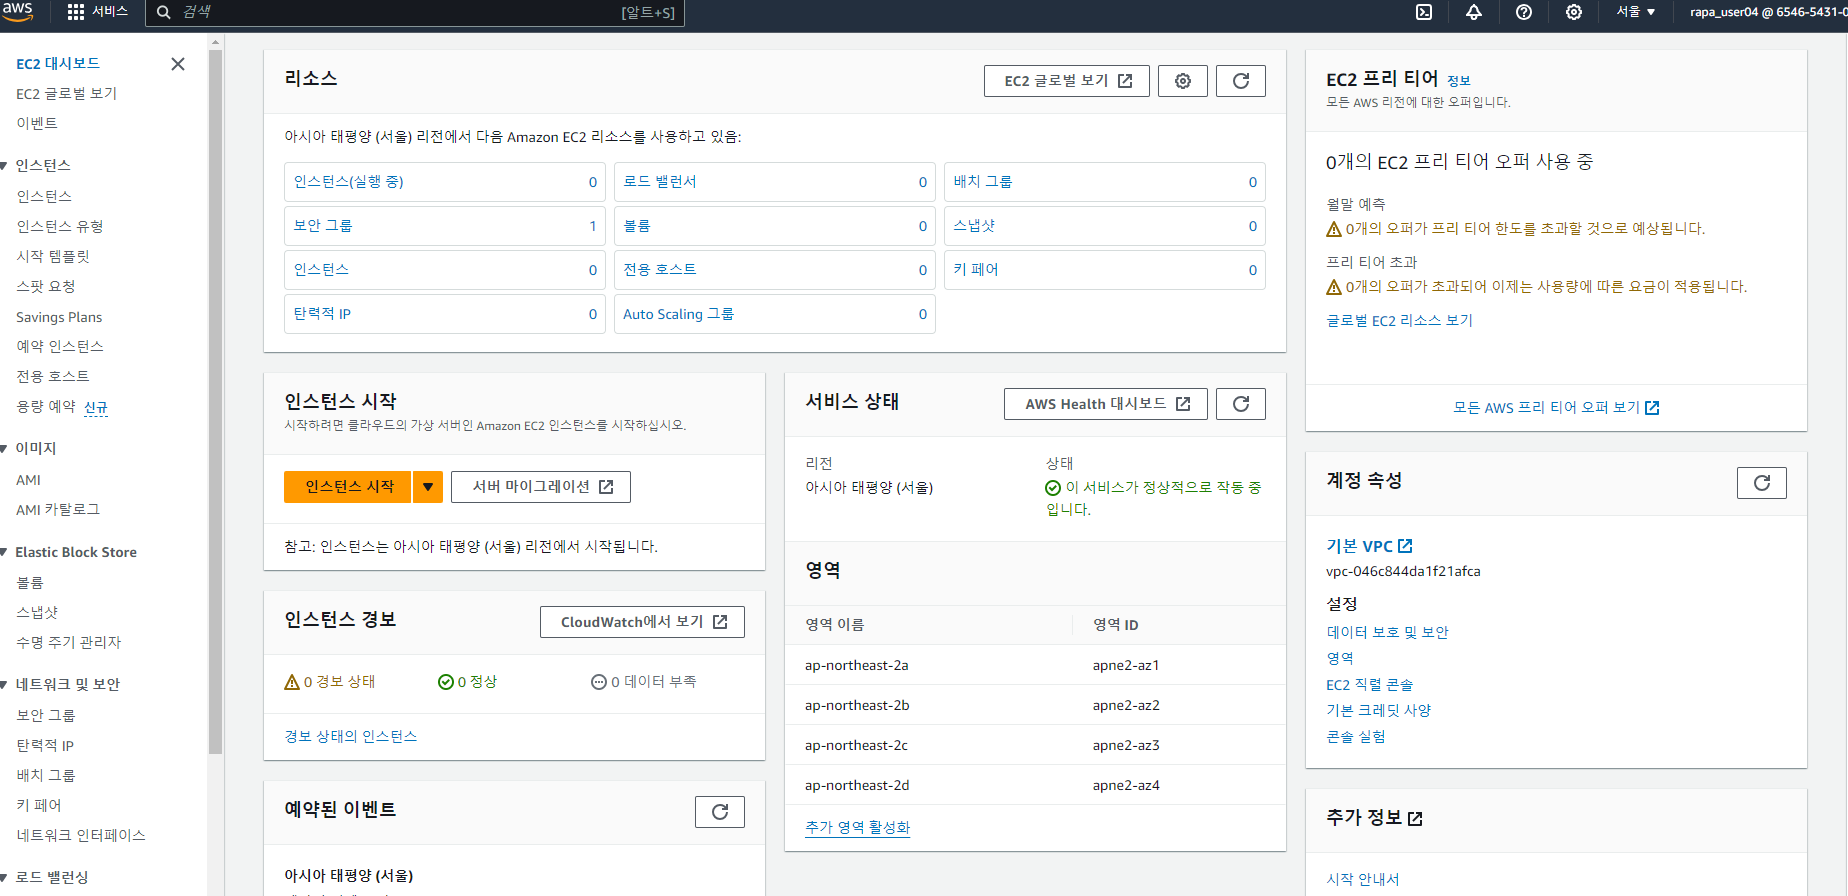Click the external link icon beside 추가 정보

[1415, 818]
